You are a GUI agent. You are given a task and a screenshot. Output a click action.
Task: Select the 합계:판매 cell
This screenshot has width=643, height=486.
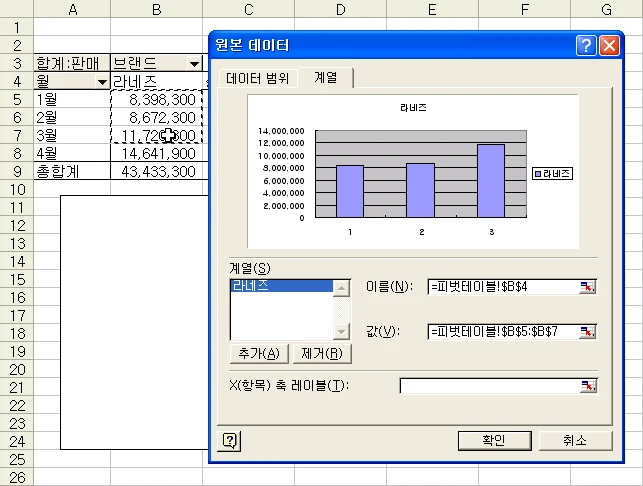pyautogui.click(x=72, y=63)
